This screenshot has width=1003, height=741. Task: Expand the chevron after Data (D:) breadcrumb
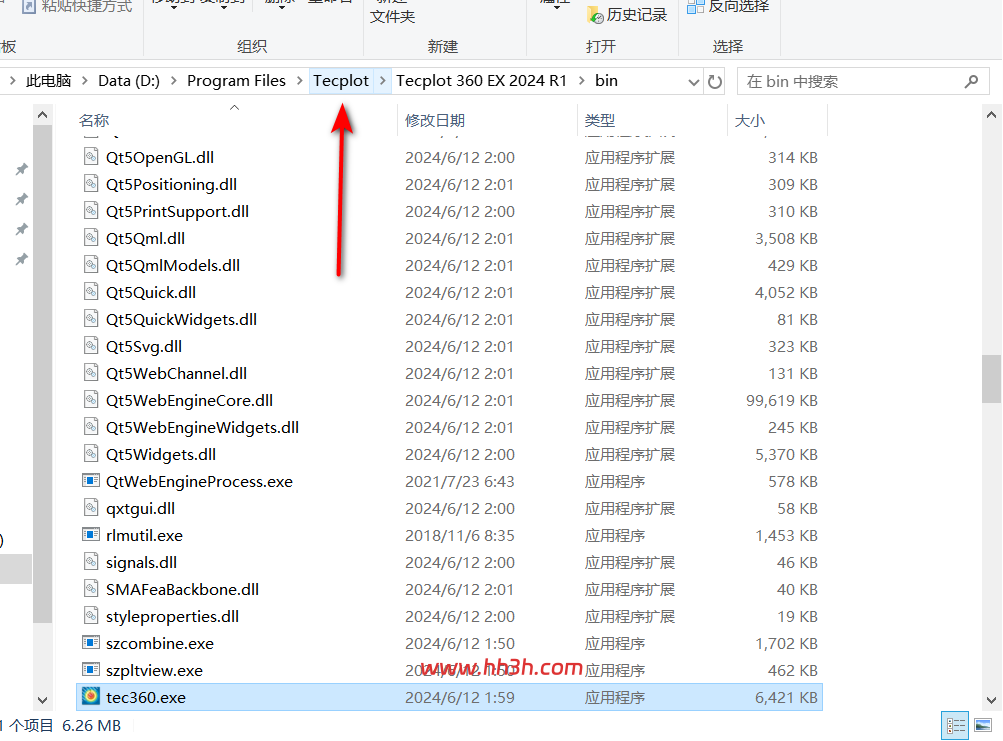[x=173, y=81]
